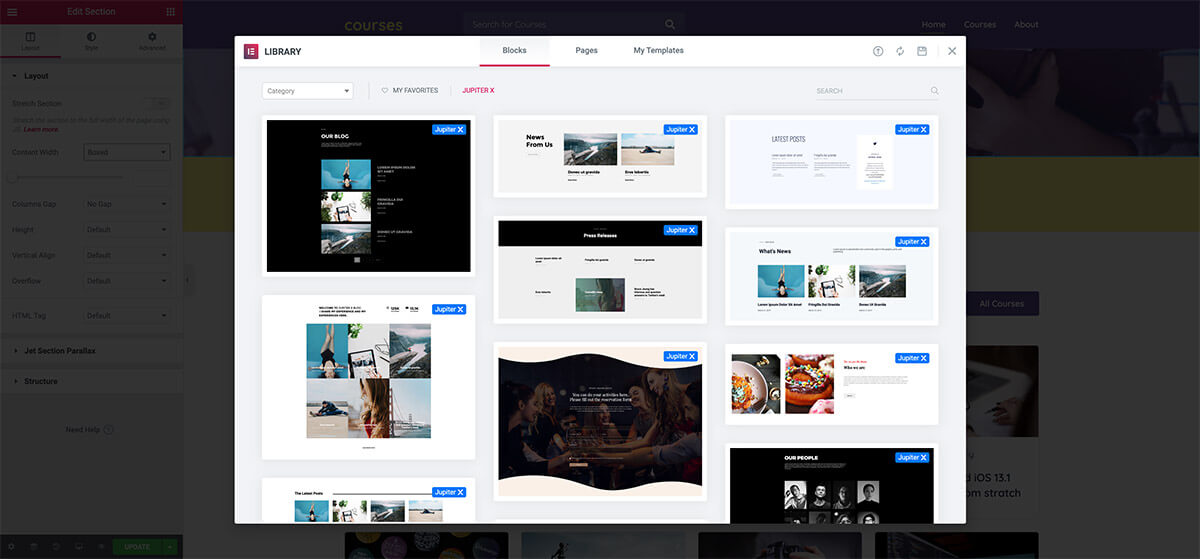
Task: Click the Home link in the site navigation
Action: pos(933,25)
